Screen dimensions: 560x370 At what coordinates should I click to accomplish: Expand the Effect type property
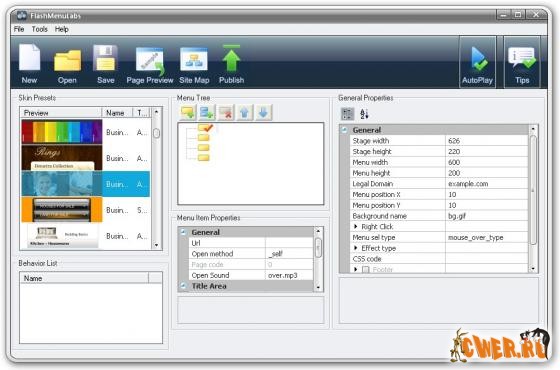point(355,248)
